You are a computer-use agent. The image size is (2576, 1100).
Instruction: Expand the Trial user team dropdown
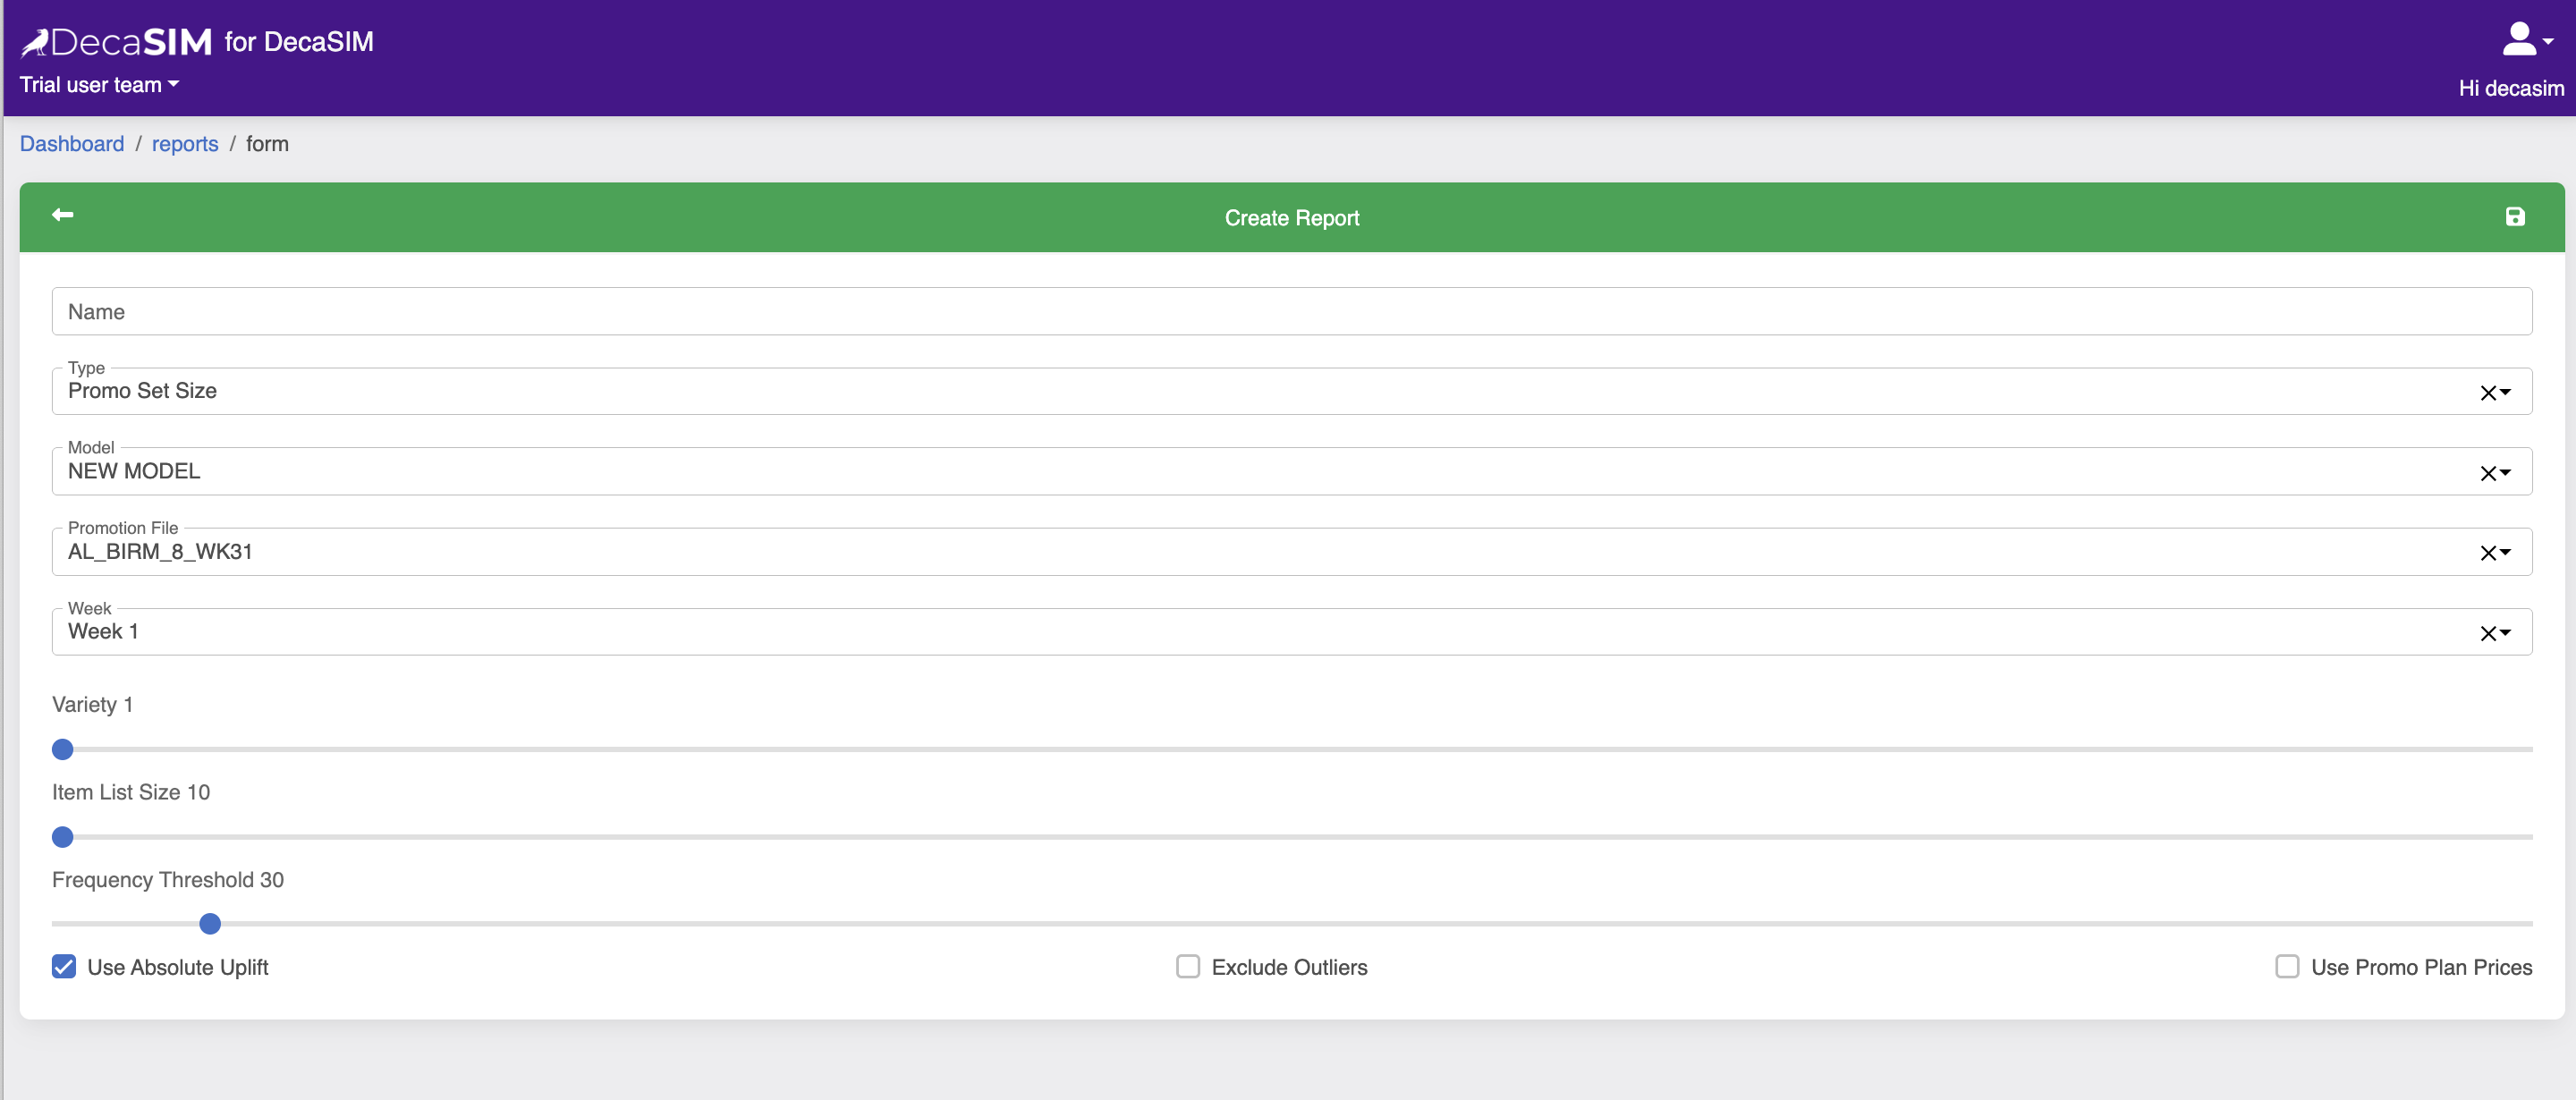[x=99, y=85]
